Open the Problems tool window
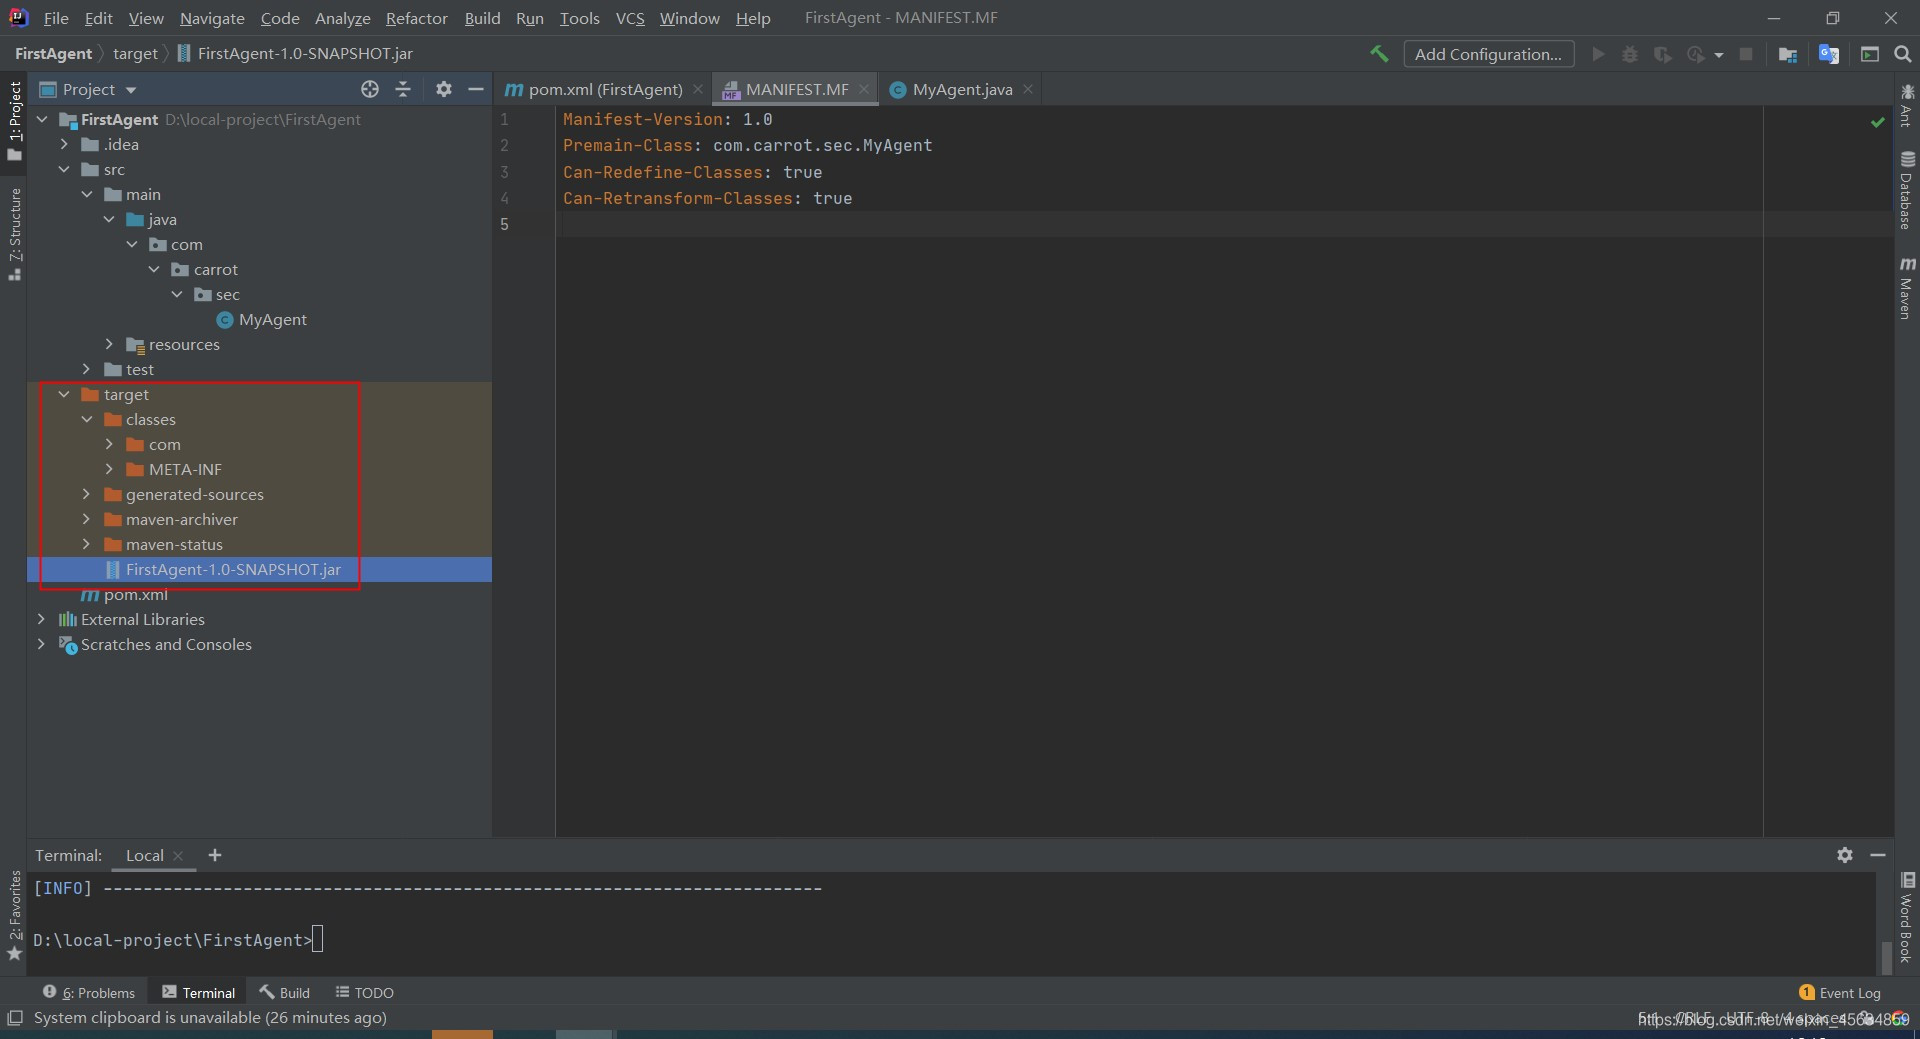Viewport: 1920px width, 1039px height. point(89,992)
